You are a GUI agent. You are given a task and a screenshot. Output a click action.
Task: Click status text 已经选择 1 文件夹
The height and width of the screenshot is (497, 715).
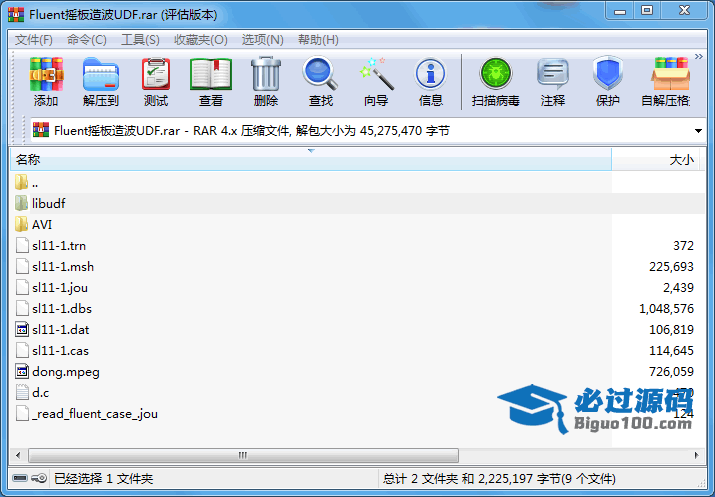tap(104, 478)
